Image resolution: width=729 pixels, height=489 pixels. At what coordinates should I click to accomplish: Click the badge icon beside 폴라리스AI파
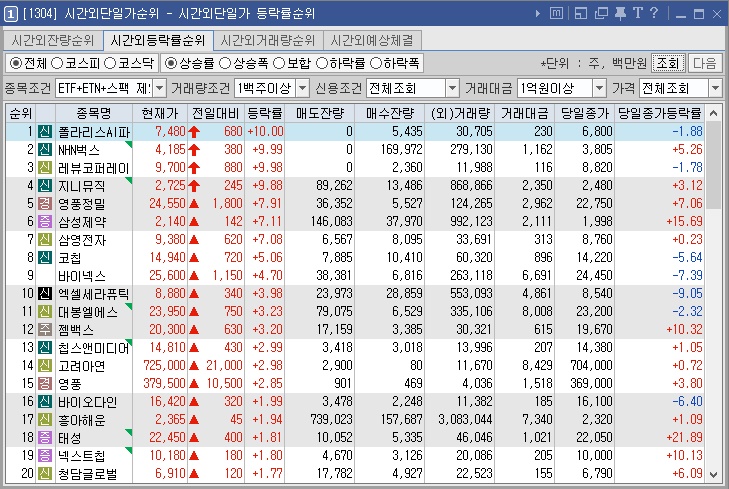[45, 132]
